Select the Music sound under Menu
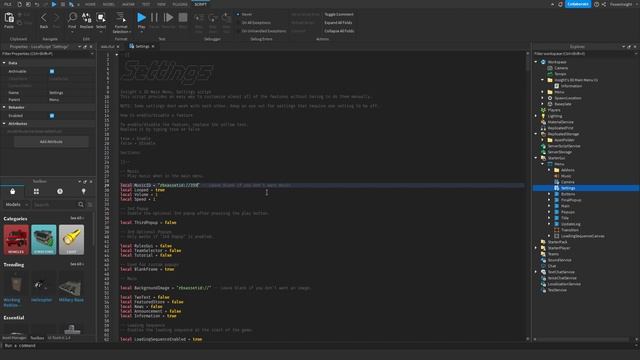640x360 pixels. pos(566,176)
